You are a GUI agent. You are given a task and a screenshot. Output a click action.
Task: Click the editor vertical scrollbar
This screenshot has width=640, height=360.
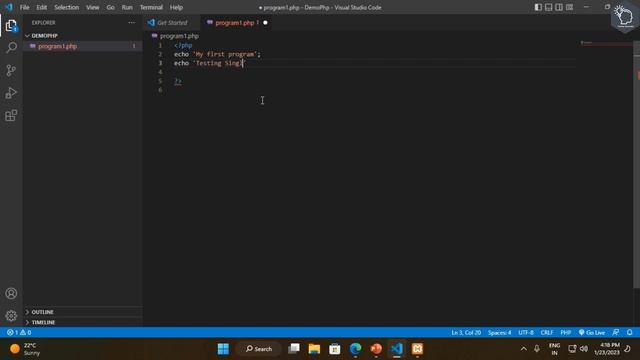(x=636, y=163)
